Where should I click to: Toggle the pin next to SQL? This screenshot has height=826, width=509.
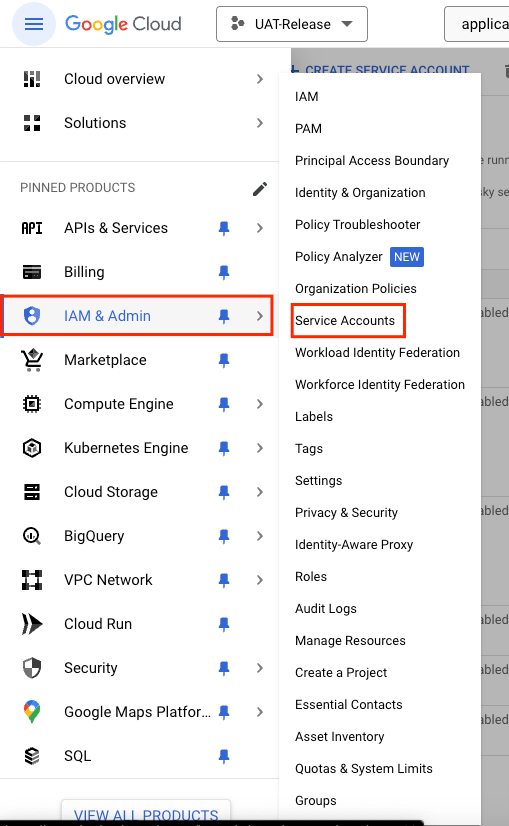224,756
